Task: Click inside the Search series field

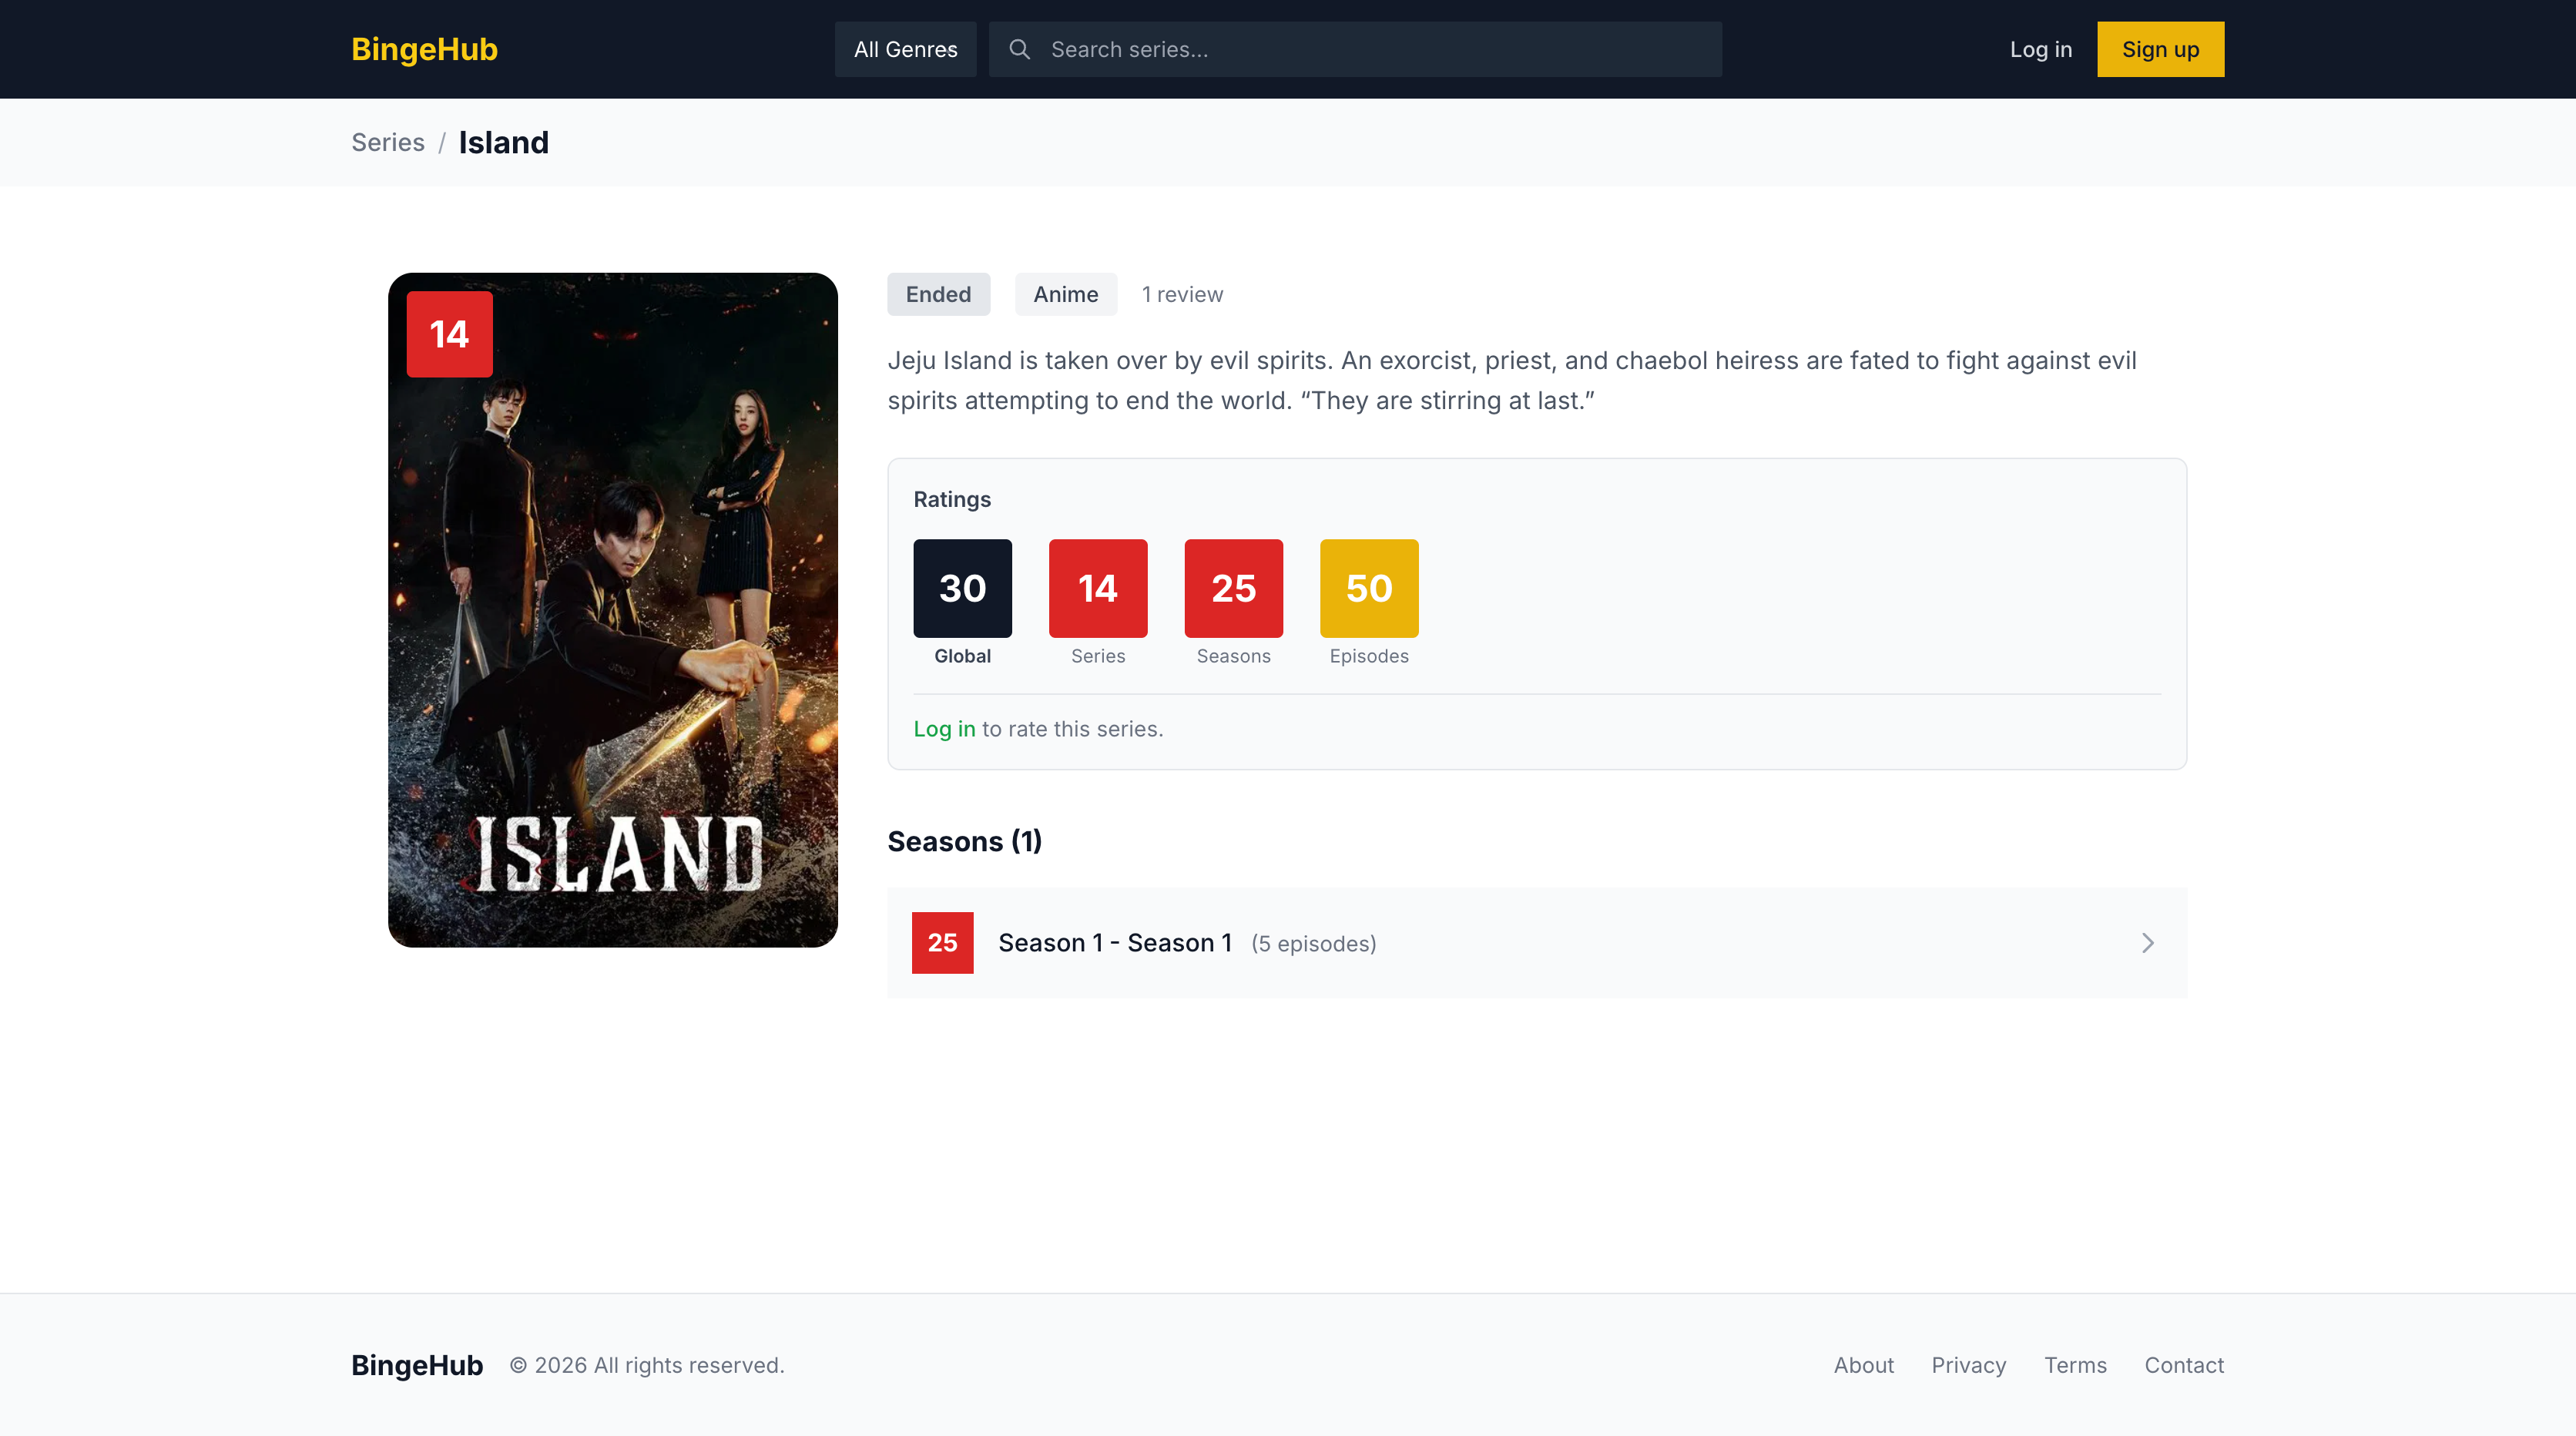Action: pos(1300,48)
